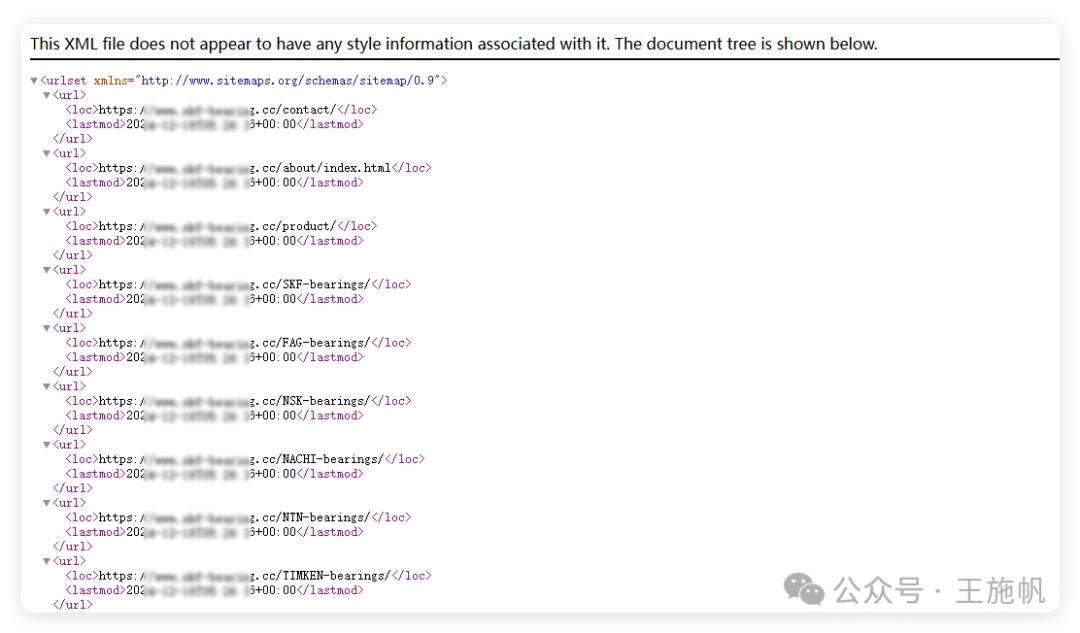Screen dimensions: 1080x633
Task: Click the loc line ending in /FAG-bearings/
Action: pyautogui.click(x=238, y=343)
